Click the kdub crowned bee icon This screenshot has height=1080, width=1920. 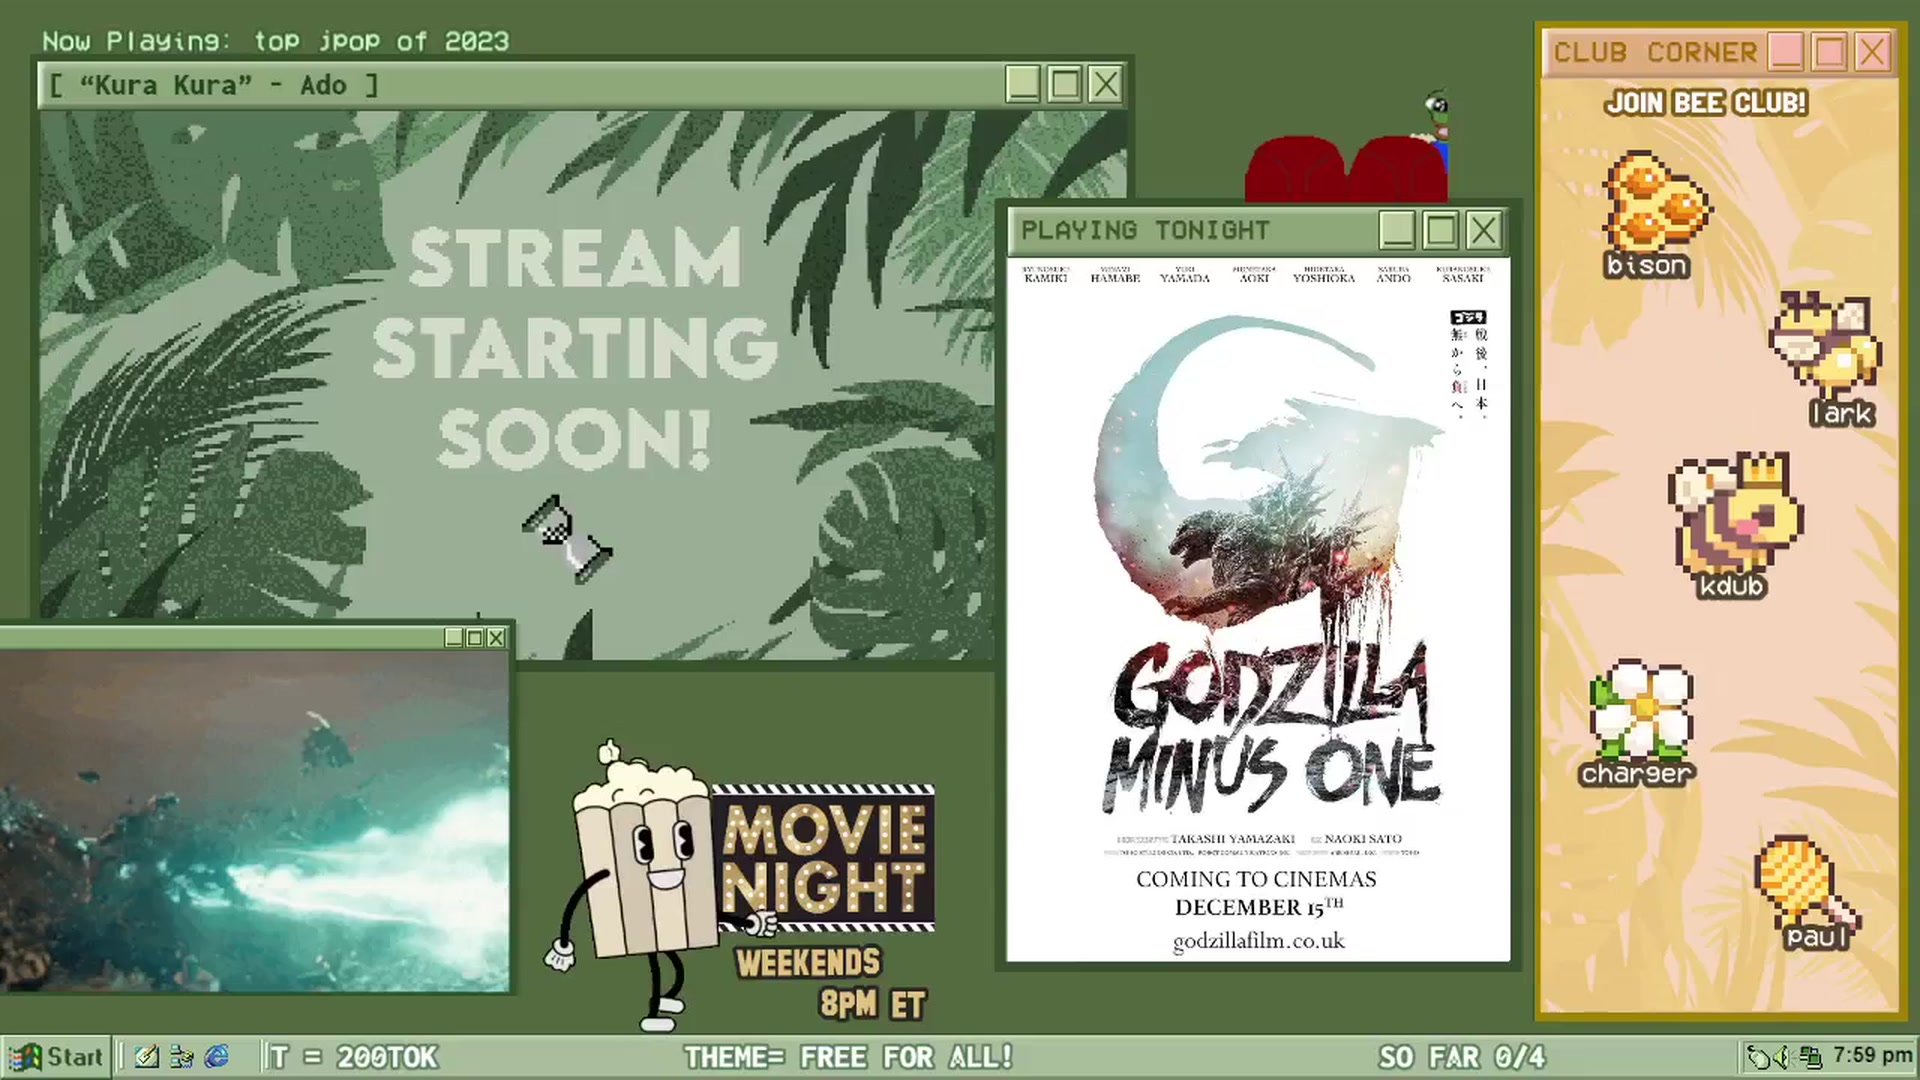(x=1735, y=515)
